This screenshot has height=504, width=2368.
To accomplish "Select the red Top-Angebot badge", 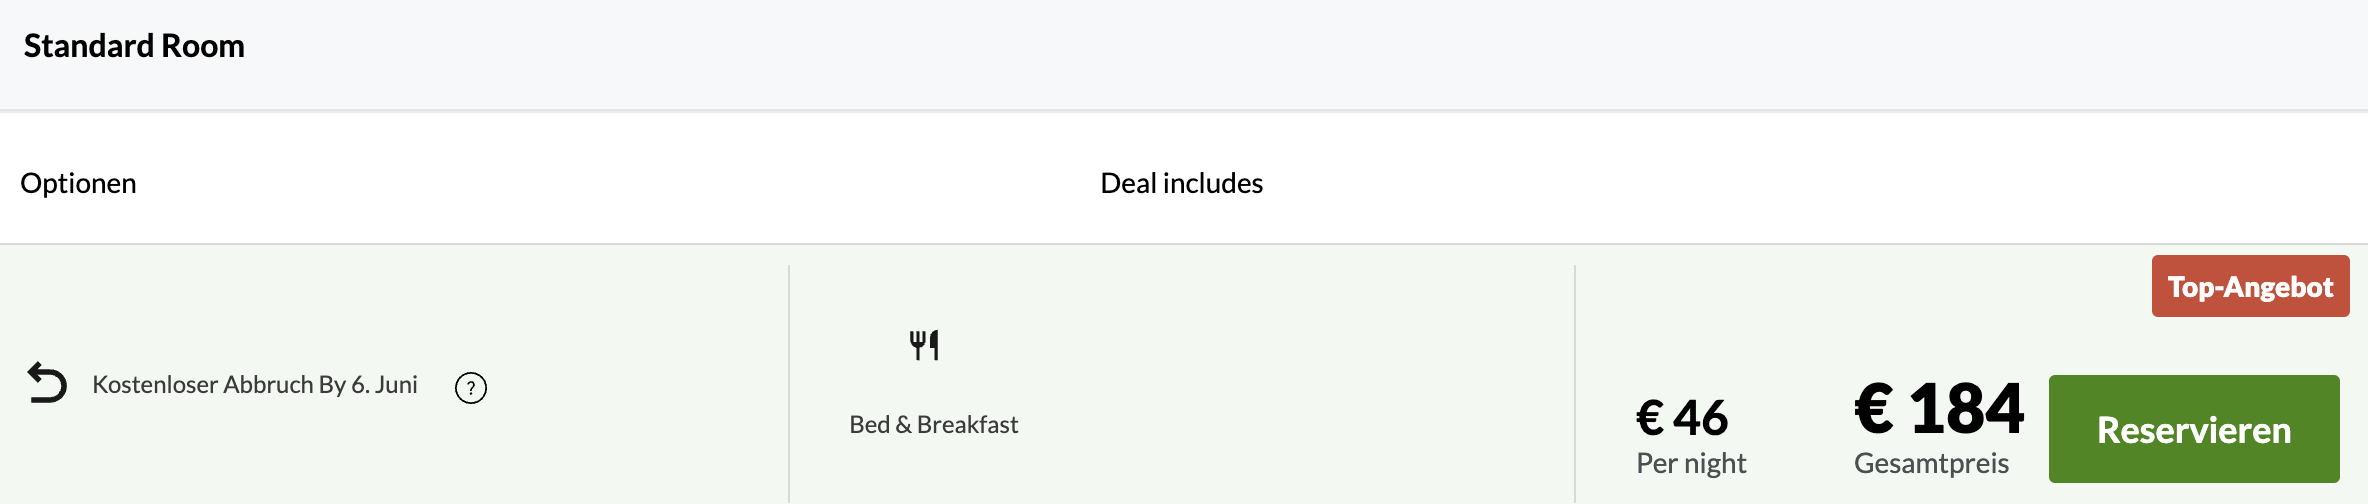I will coord(2250,286).
